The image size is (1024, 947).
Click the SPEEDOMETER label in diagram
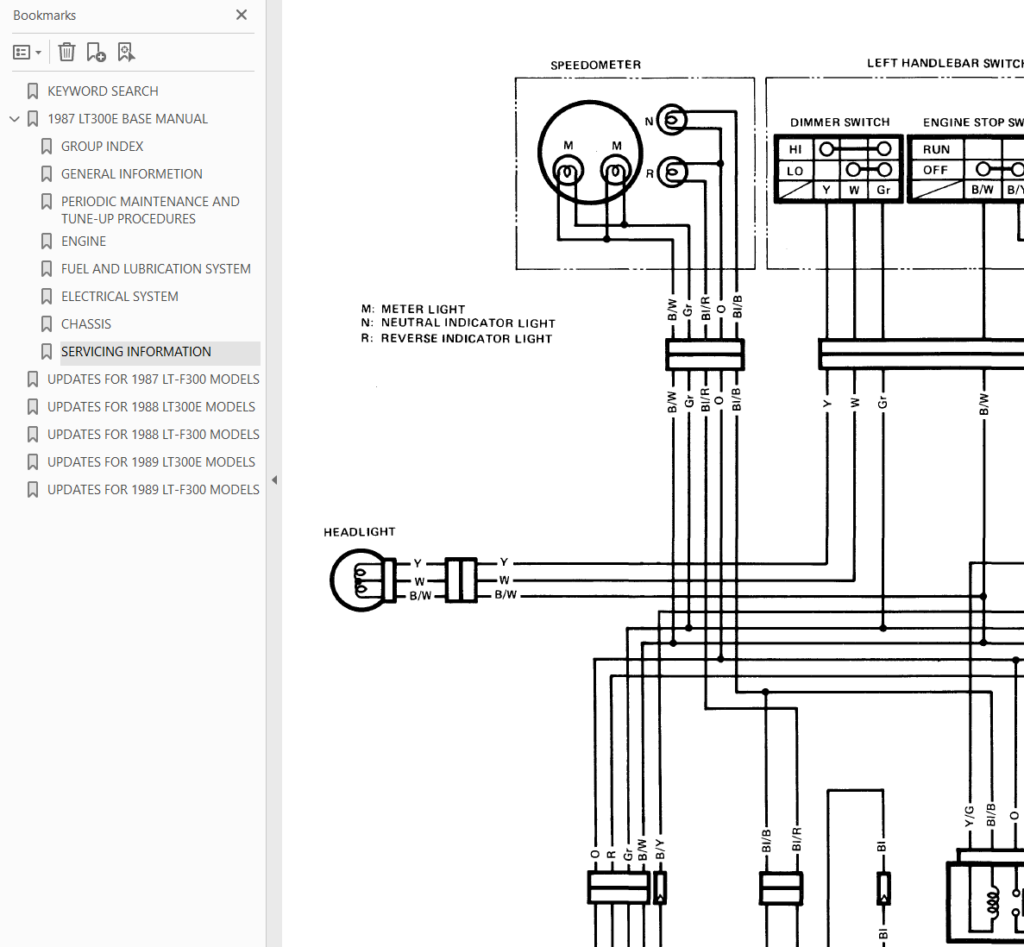(596, 65)
